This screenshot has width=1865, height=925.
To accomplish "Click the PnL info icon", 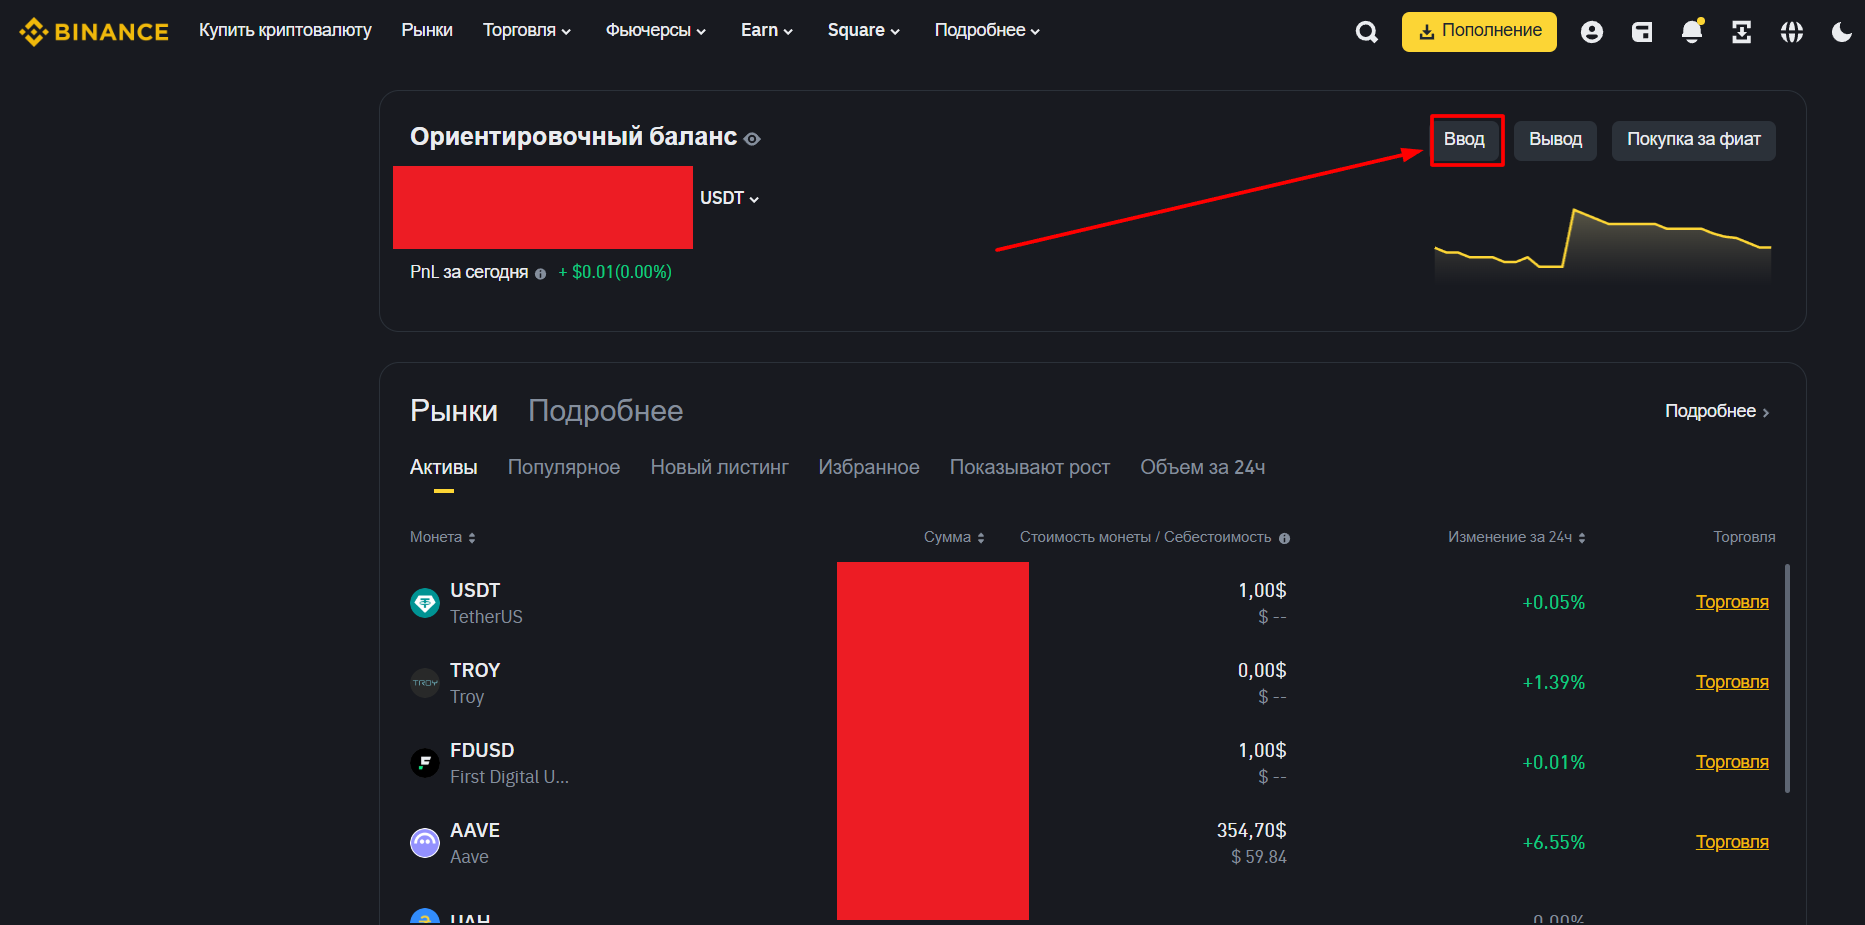I will tap(540, 274).
